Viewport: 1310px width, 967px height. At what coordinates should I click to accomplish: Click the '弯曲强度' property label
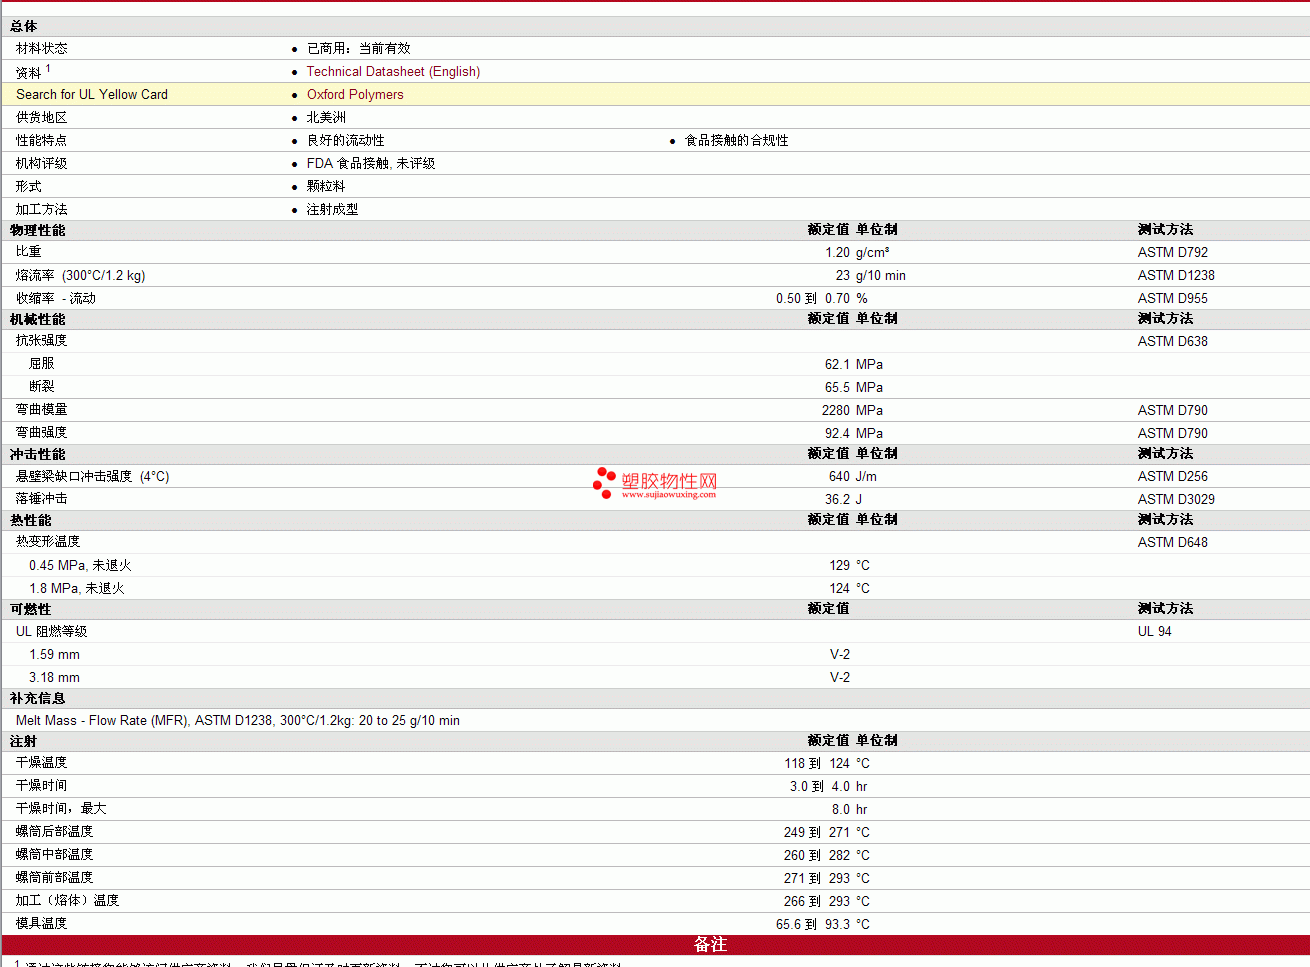pyautogui.click(x=42, y=433)
